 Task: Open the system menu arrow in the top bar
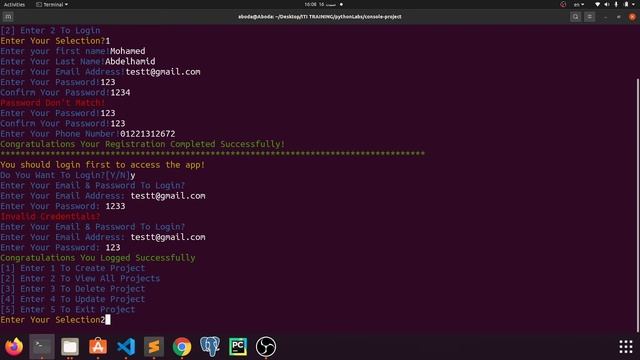pyautogui.click(x=633, y=4)
